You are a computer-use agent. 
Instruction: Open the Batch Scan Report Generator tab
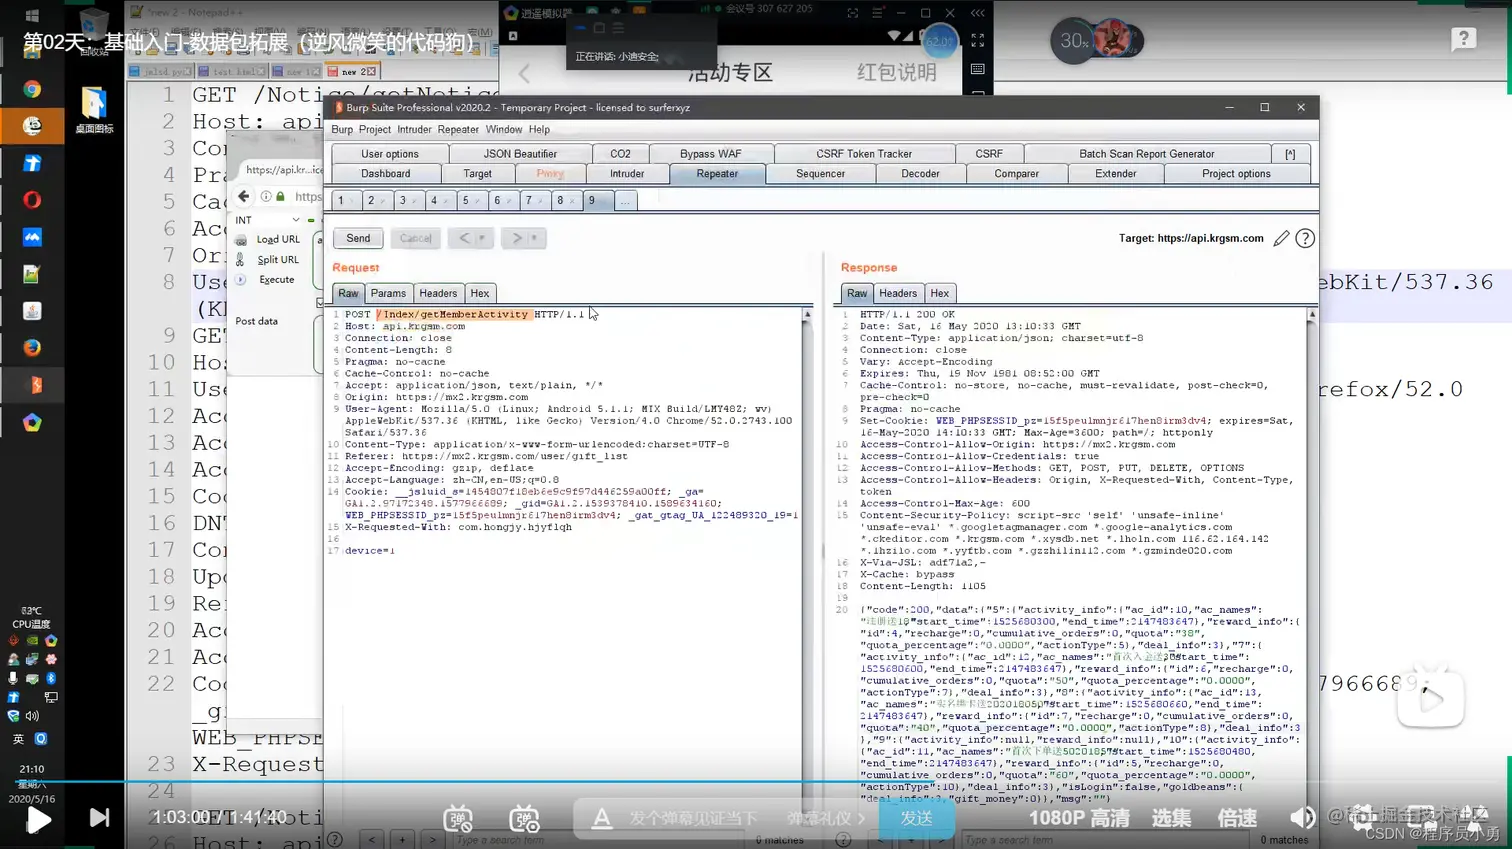1146,154
